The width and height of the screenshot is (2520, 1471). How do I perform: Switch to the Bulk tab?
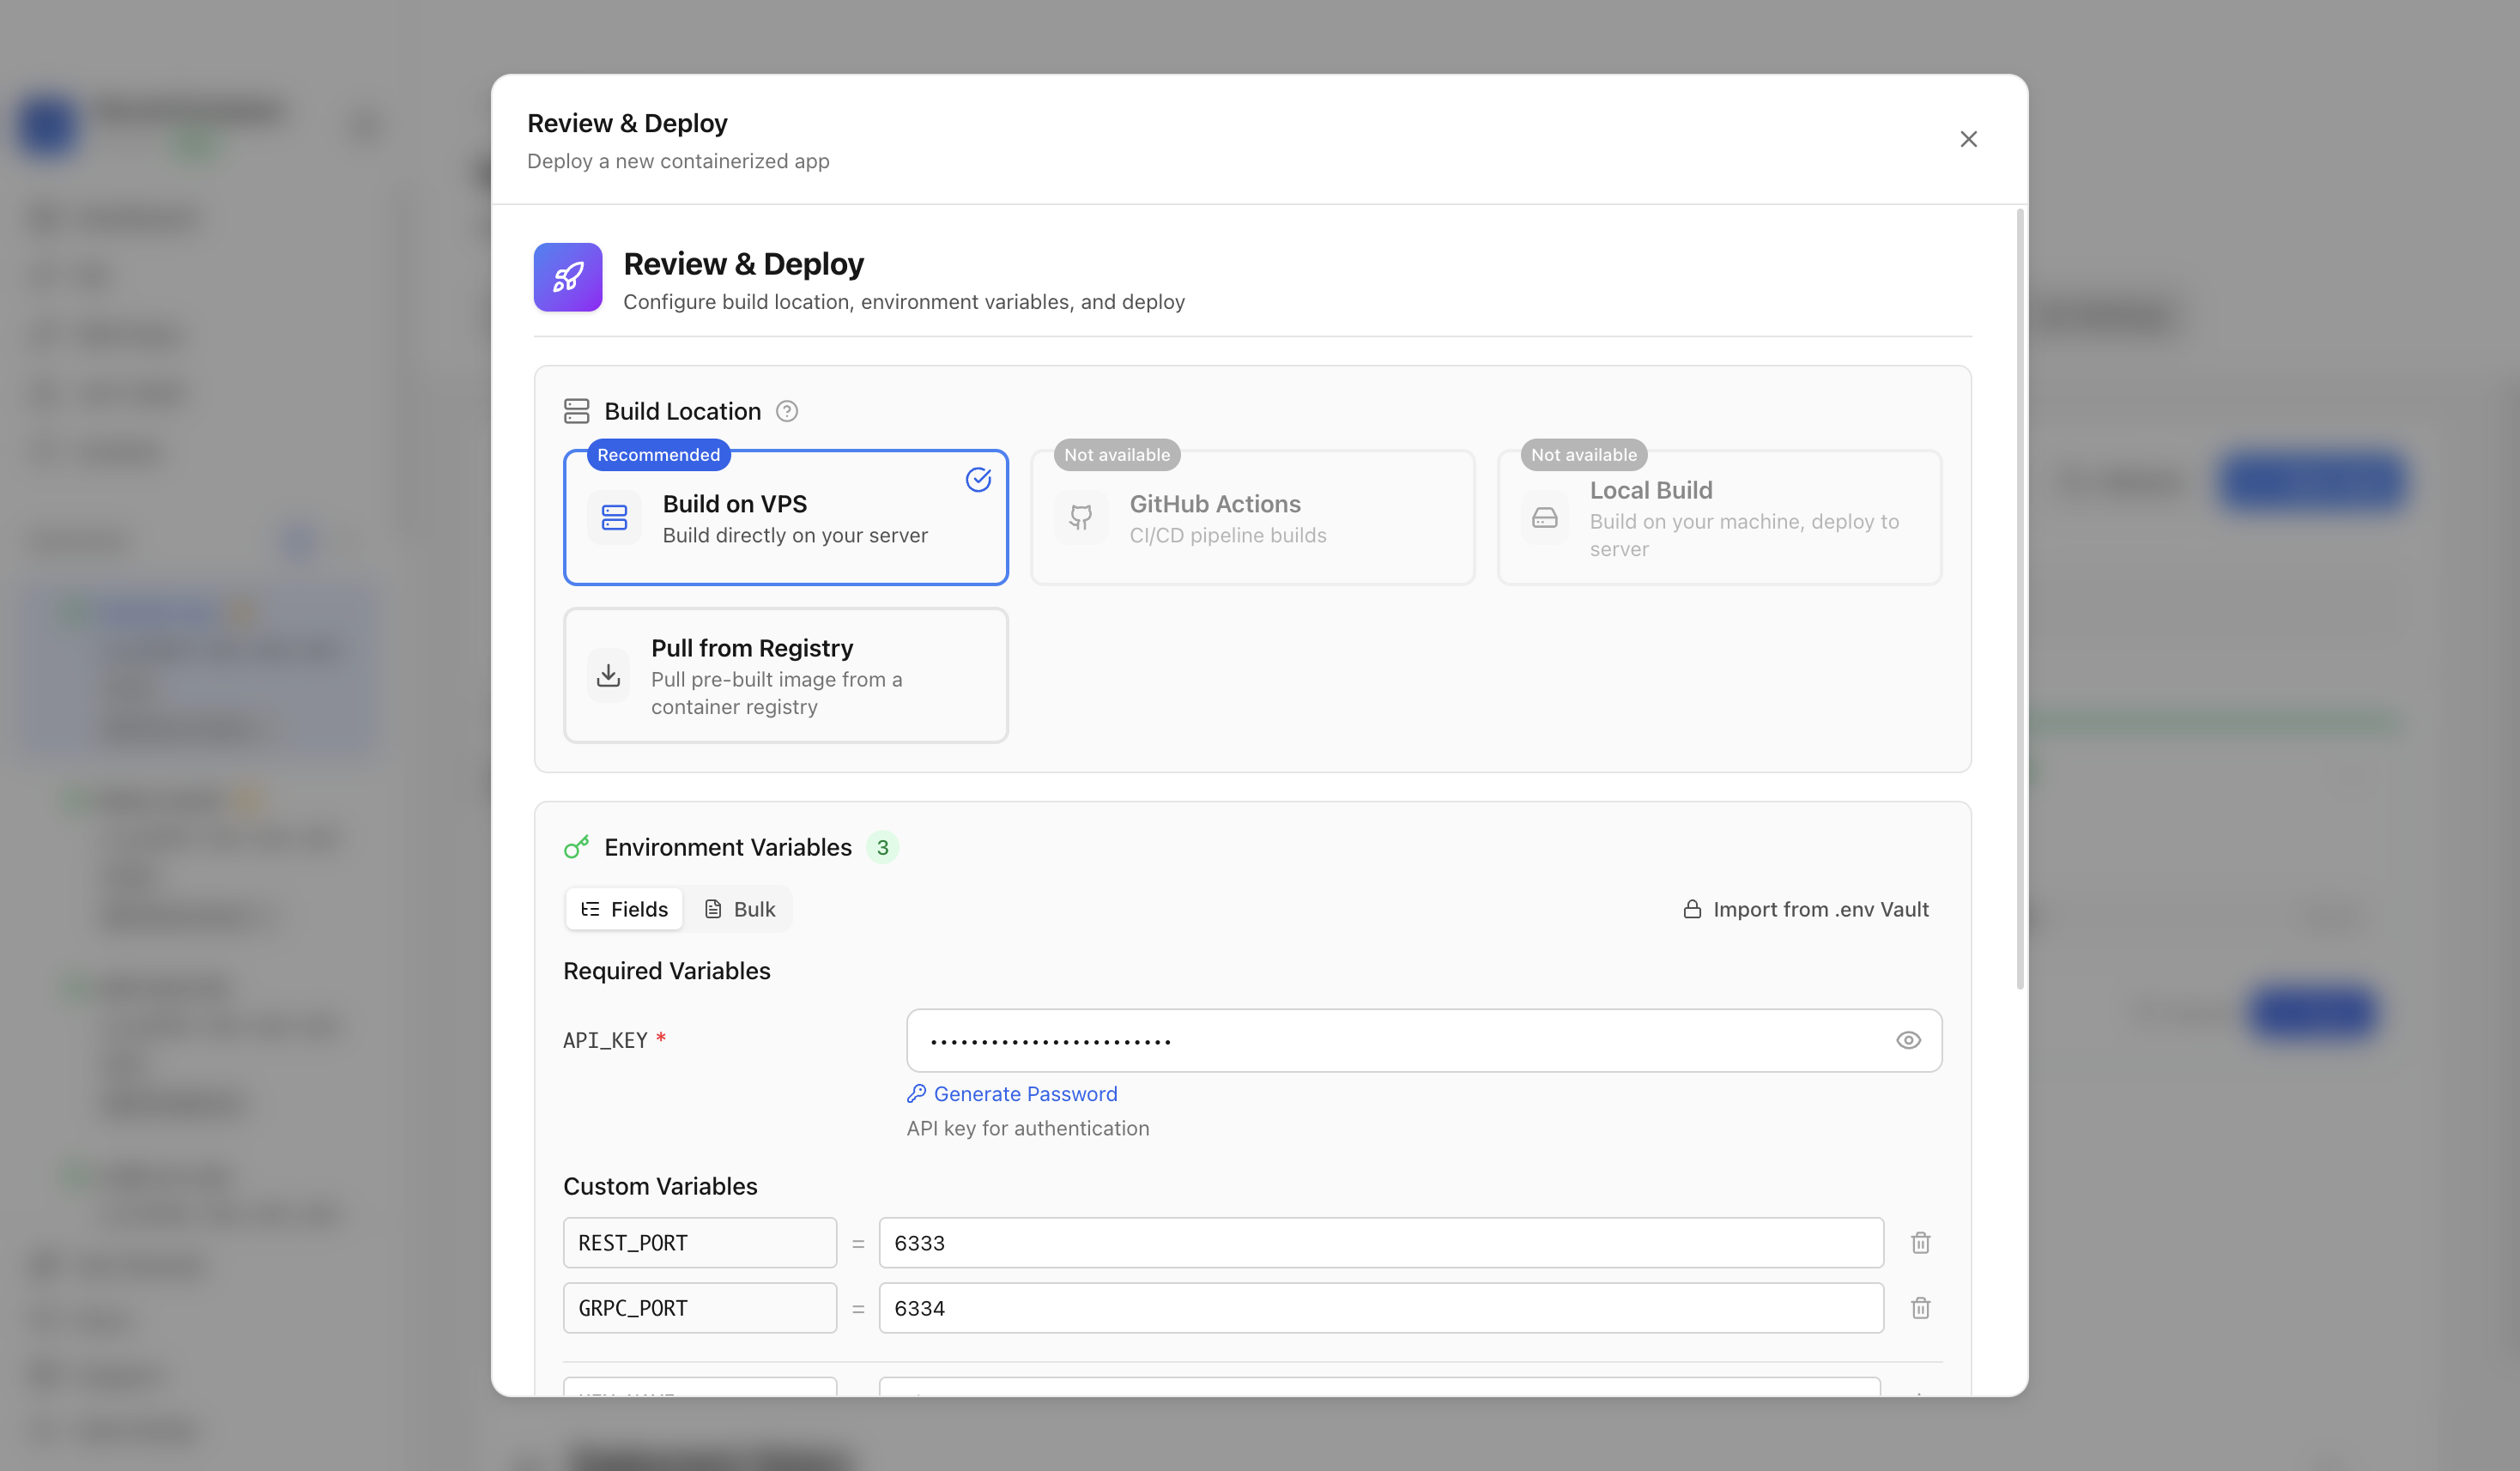(739, 909)
